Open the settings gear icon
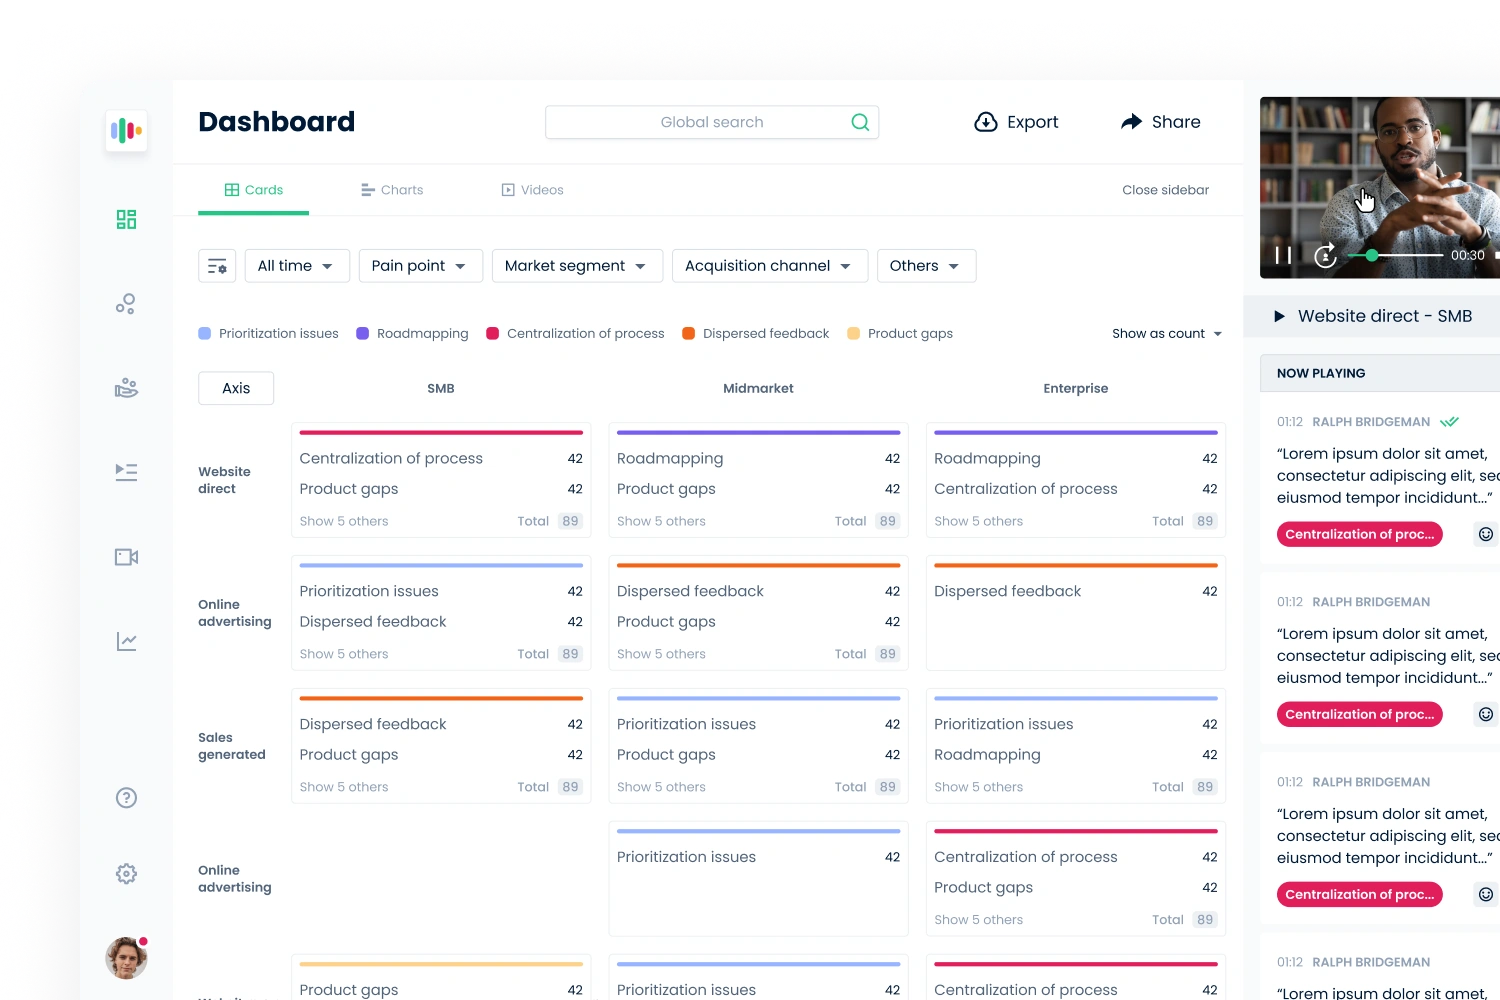Viewport: 1500px width, 1000px height. tap(126, 874)
